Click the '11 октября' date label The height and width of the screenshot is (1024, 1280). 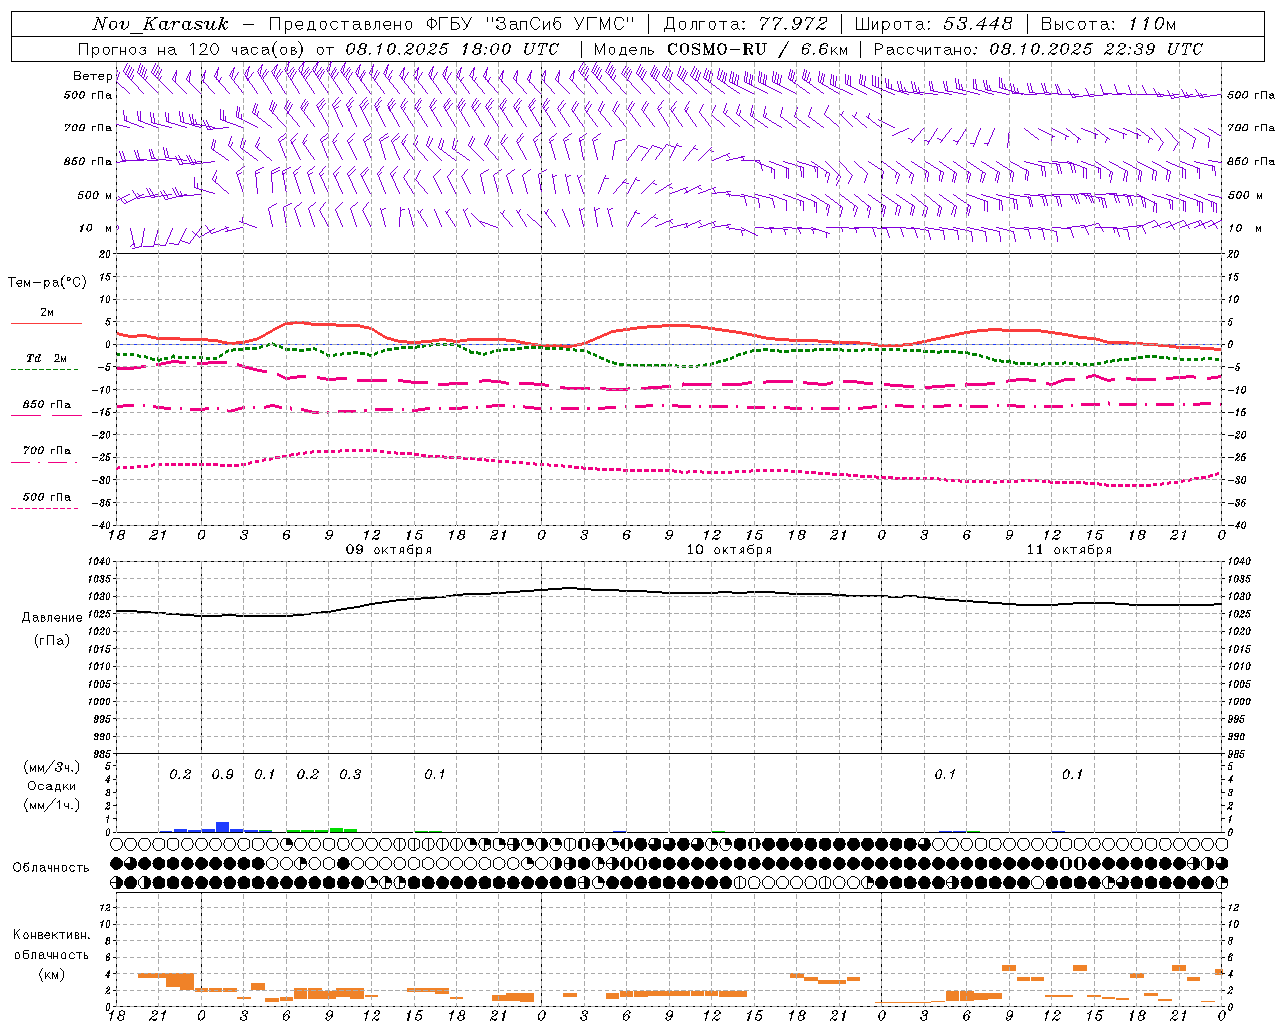coord(1069,550)
